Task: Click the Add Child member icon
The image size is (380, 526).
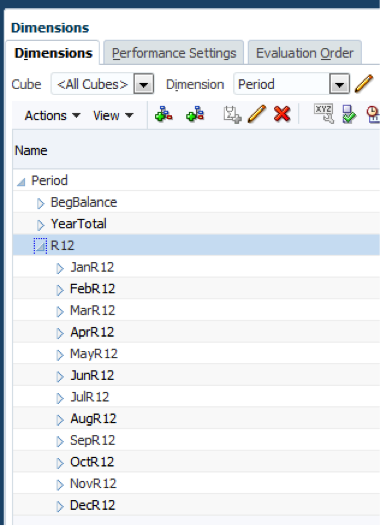Action: click(x=164, y=114)
